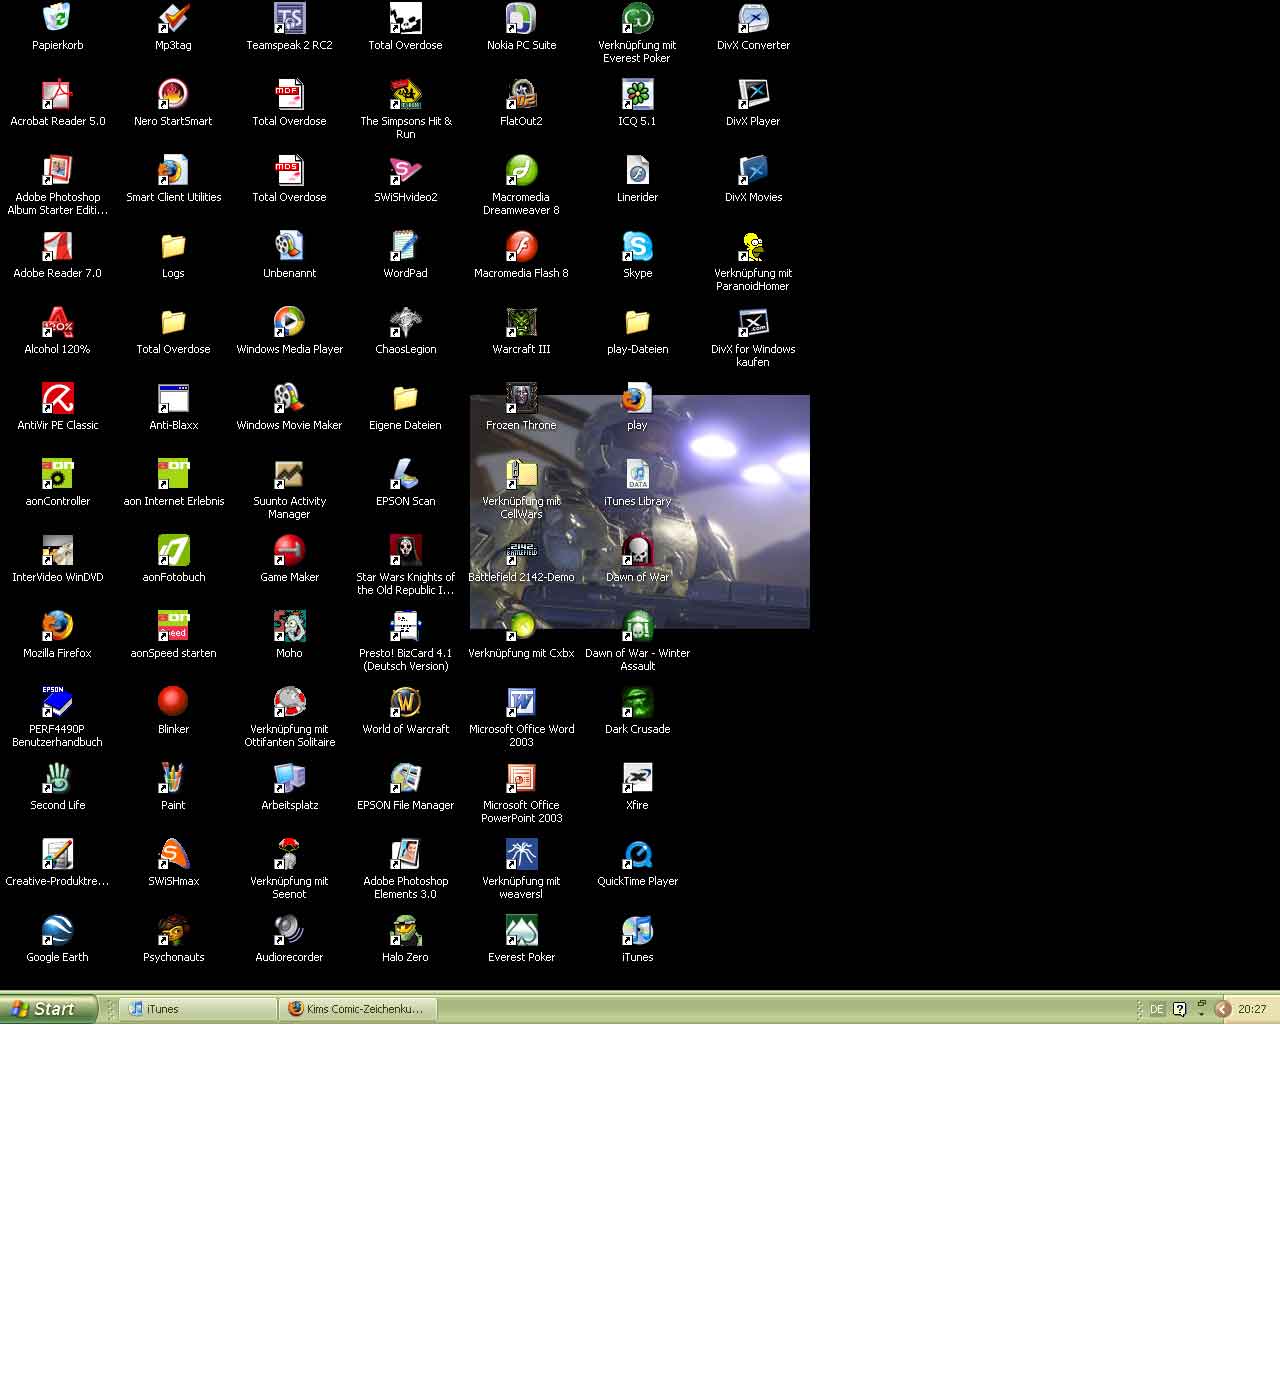Image resolution: width=1280 pixels, height=1380 pixels.
Task: Select the Eigene Dateien folder
Action: [405, 399]
